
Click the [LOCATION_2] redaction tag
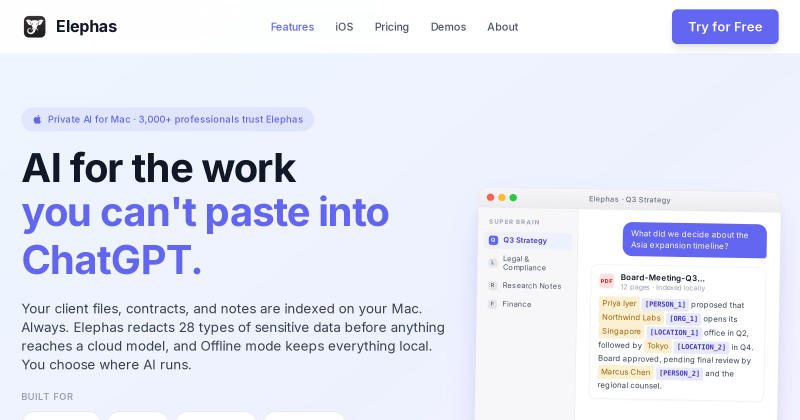click(702, 347)
